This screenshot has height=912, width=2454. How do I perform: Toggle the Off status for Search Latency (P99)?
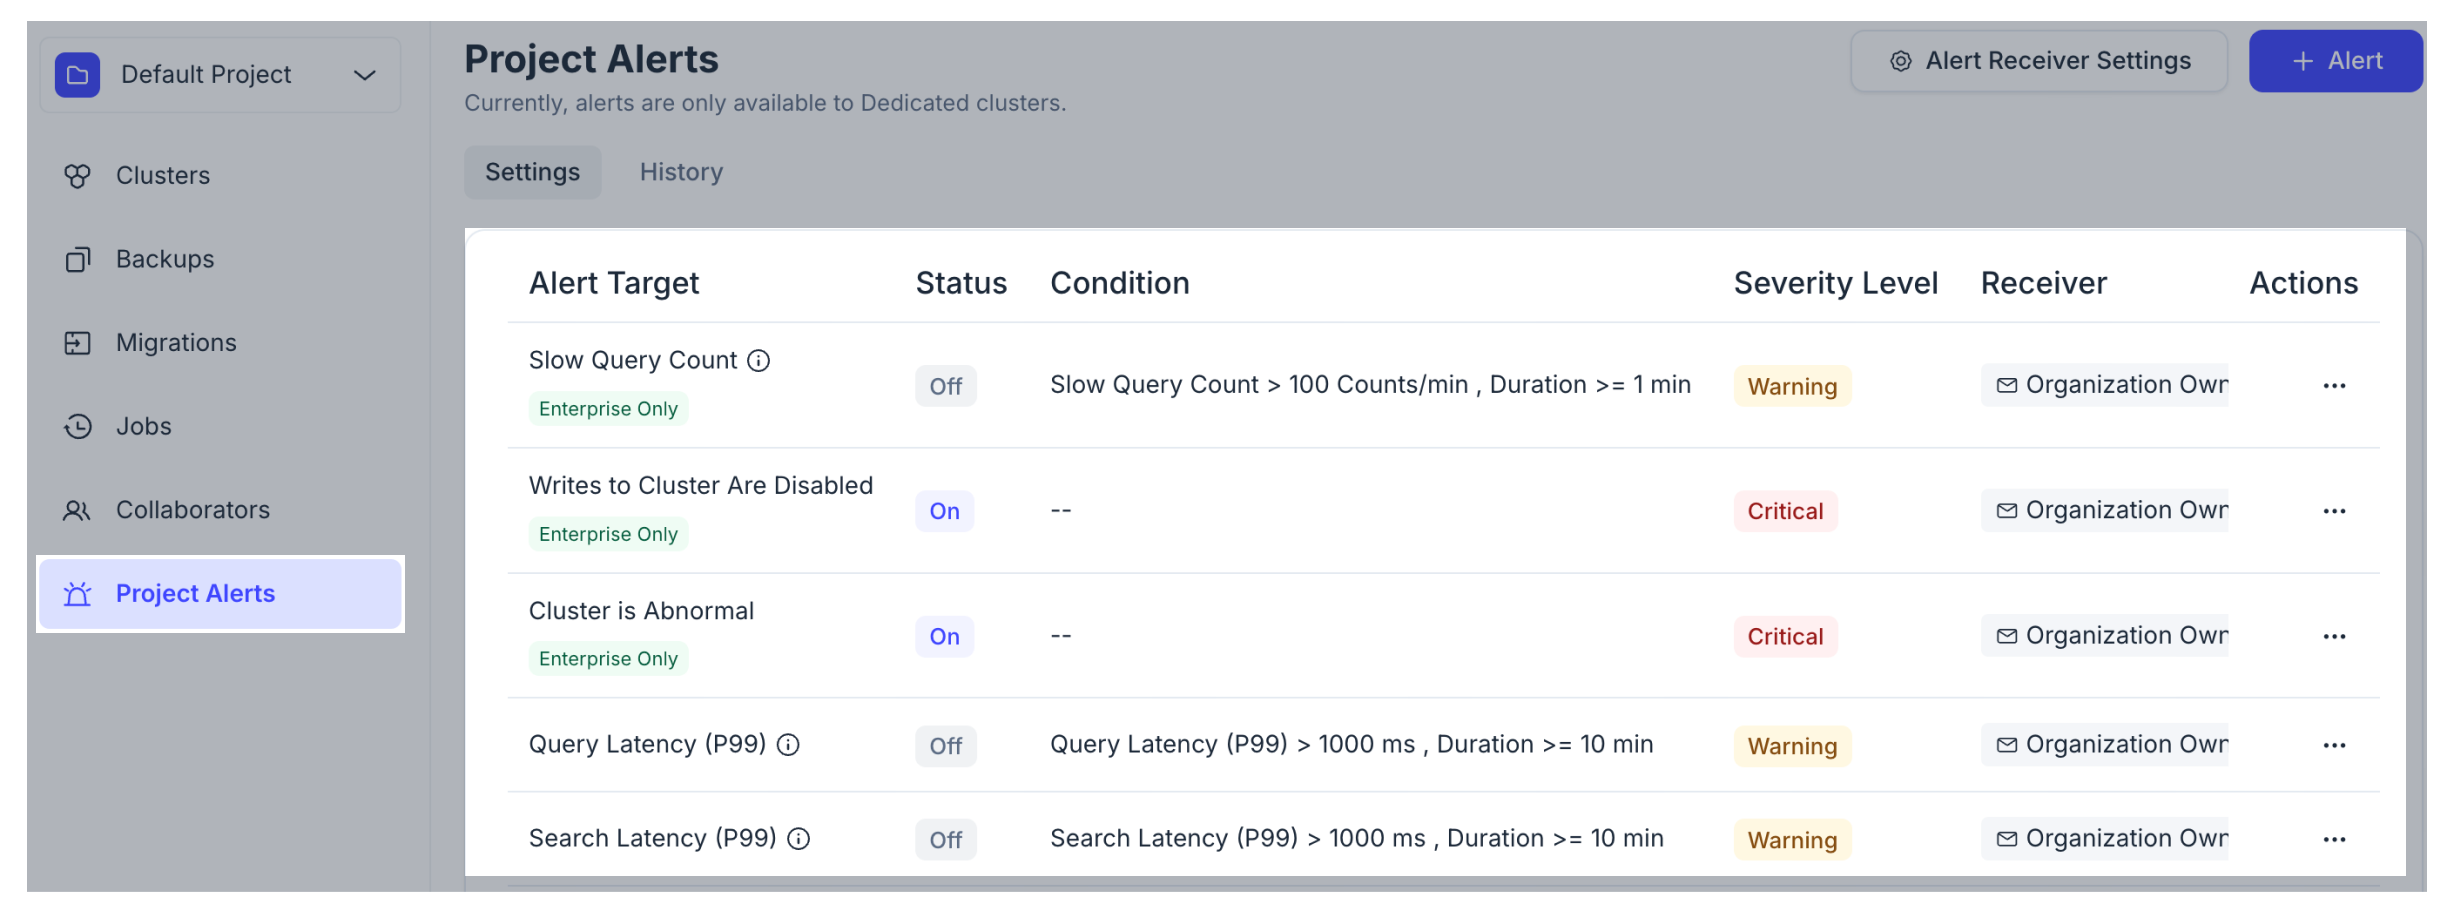tap(946, 840)
